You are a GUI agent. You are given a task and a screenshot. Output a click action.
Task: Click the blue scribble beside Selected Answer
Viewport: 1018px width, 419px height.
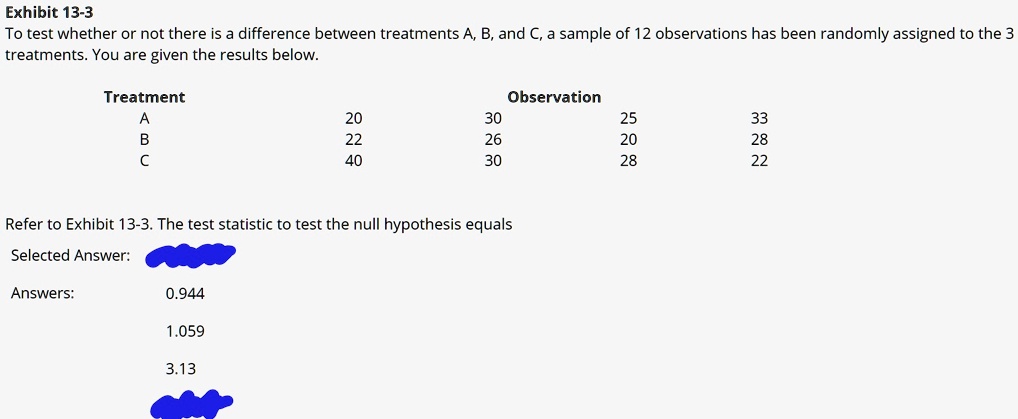pos(190,255)
